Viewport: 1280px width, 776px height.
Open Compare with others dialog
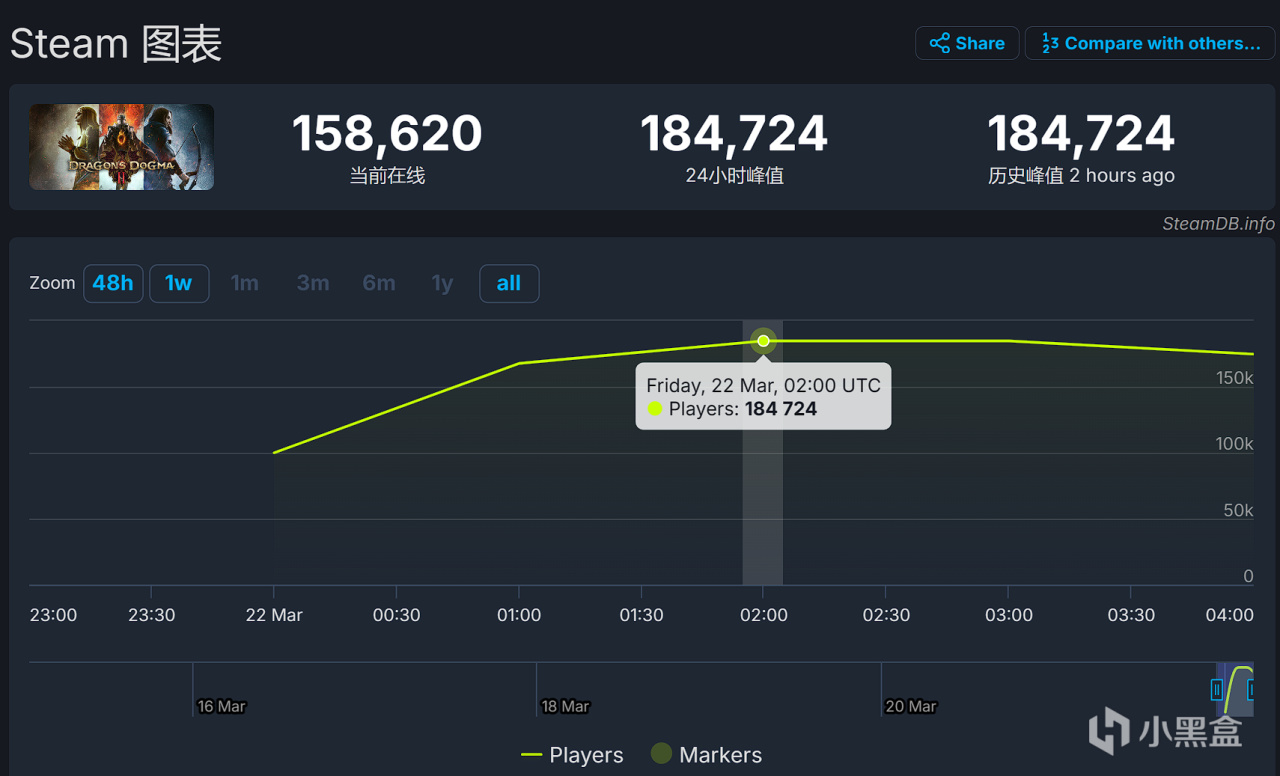click(x=1150, y=43)
